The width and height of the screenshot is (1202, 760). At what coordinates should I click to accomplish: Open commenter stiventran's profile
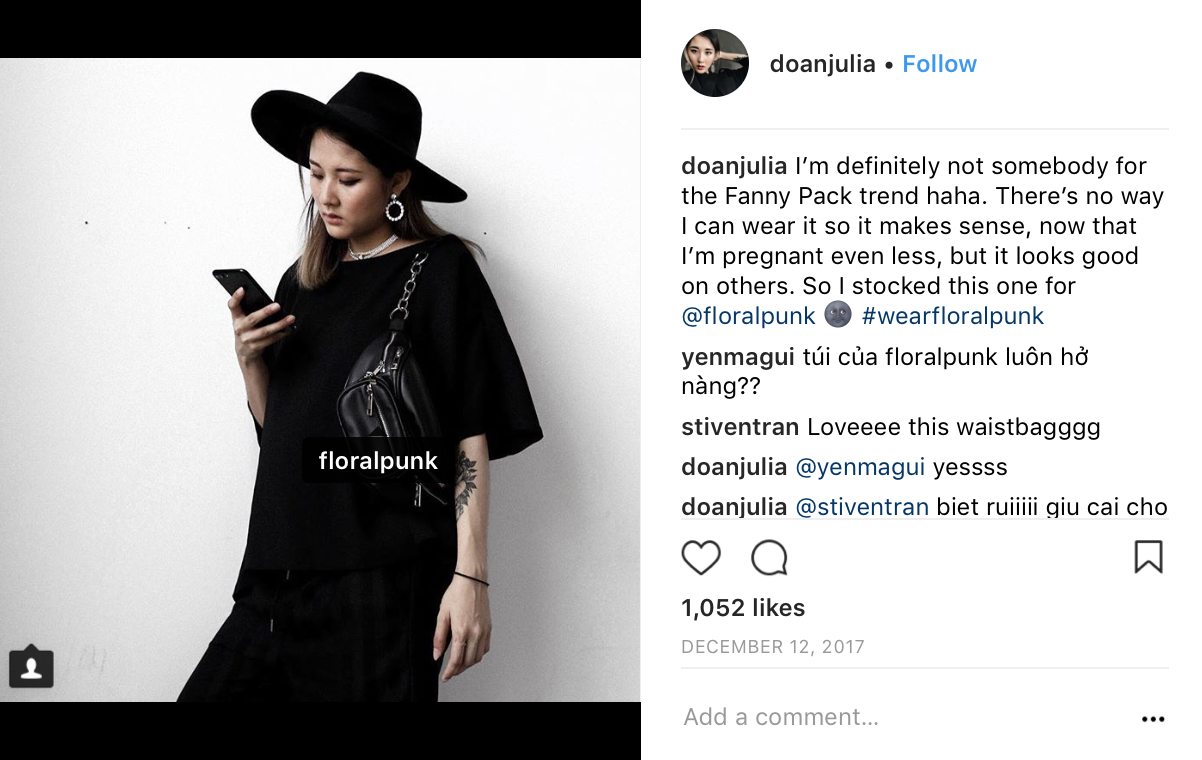(740, 427)
